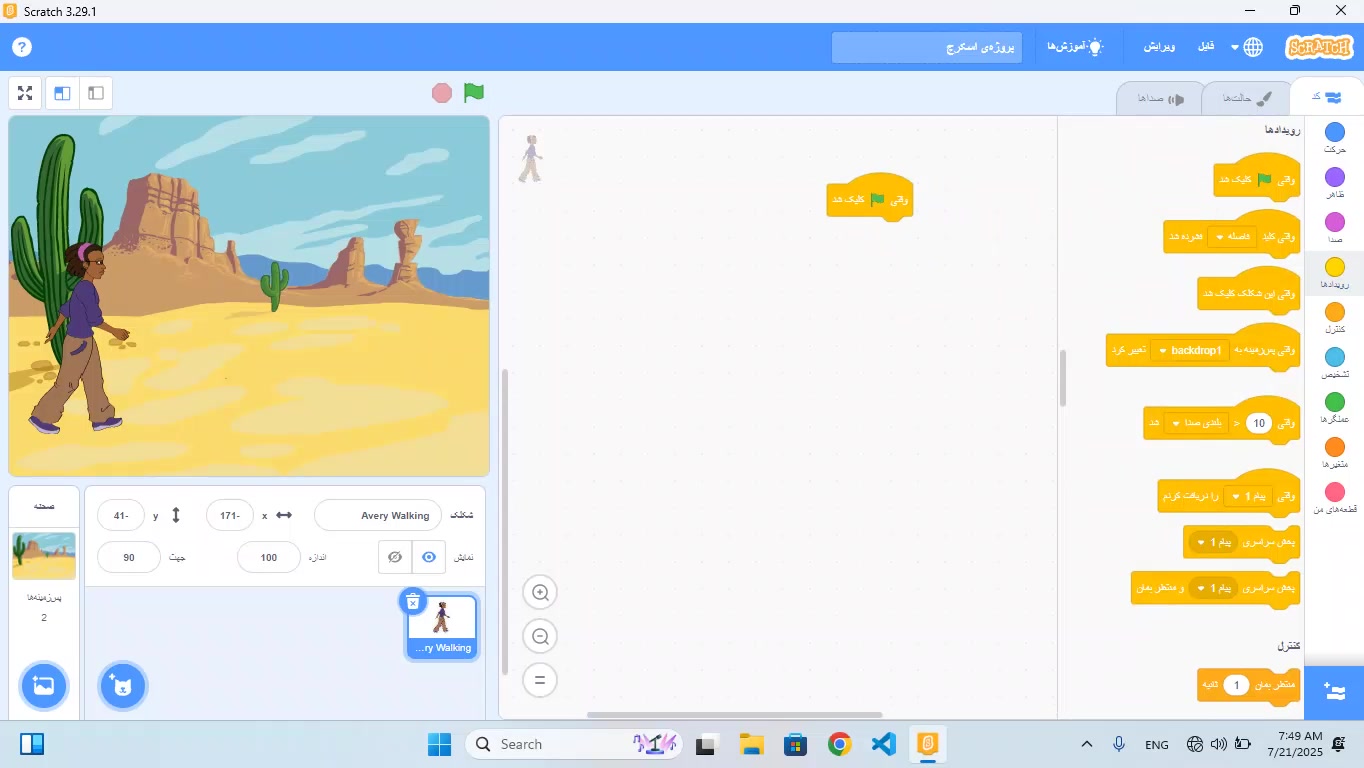Click the value 1 in the wait block
This screenshot has height=768, width=1364.
(x=1237, y=685)
